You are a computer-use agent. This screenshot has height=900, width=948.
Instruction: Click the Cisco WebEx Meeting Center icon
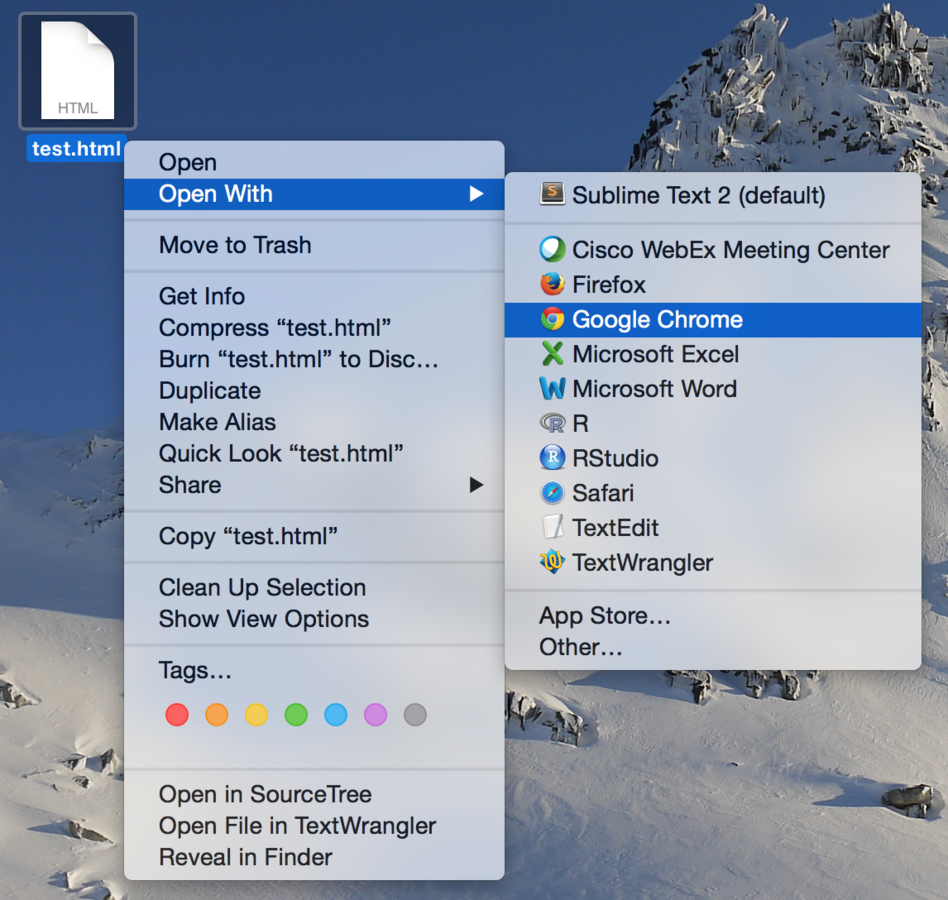[x=552, y=249]
